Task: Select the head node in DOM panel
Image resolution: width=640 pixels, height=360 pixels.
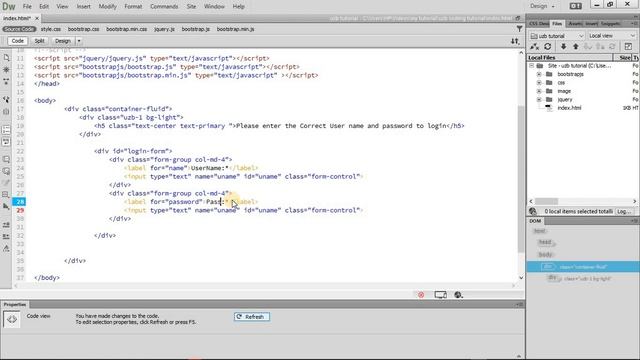Action: [545, 242]
